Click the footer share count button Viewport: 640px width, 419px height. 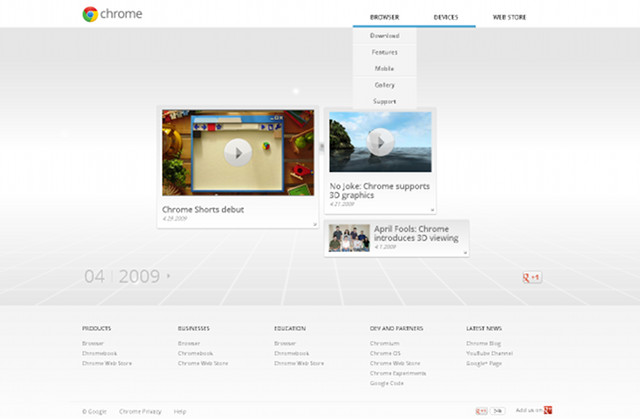click(x=498, y=411)
